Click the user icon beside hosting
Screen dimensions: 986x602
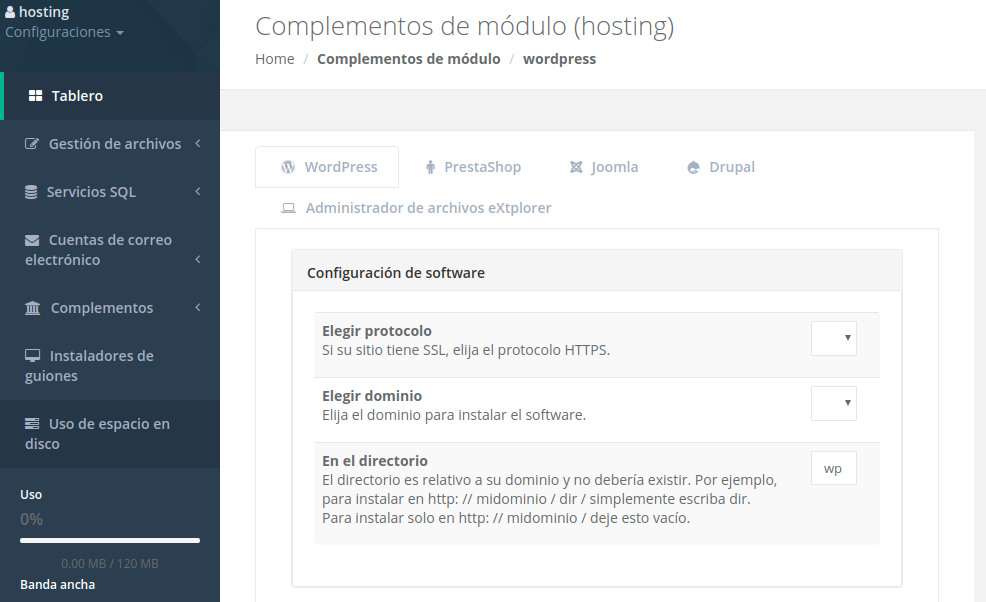[10, 12]
